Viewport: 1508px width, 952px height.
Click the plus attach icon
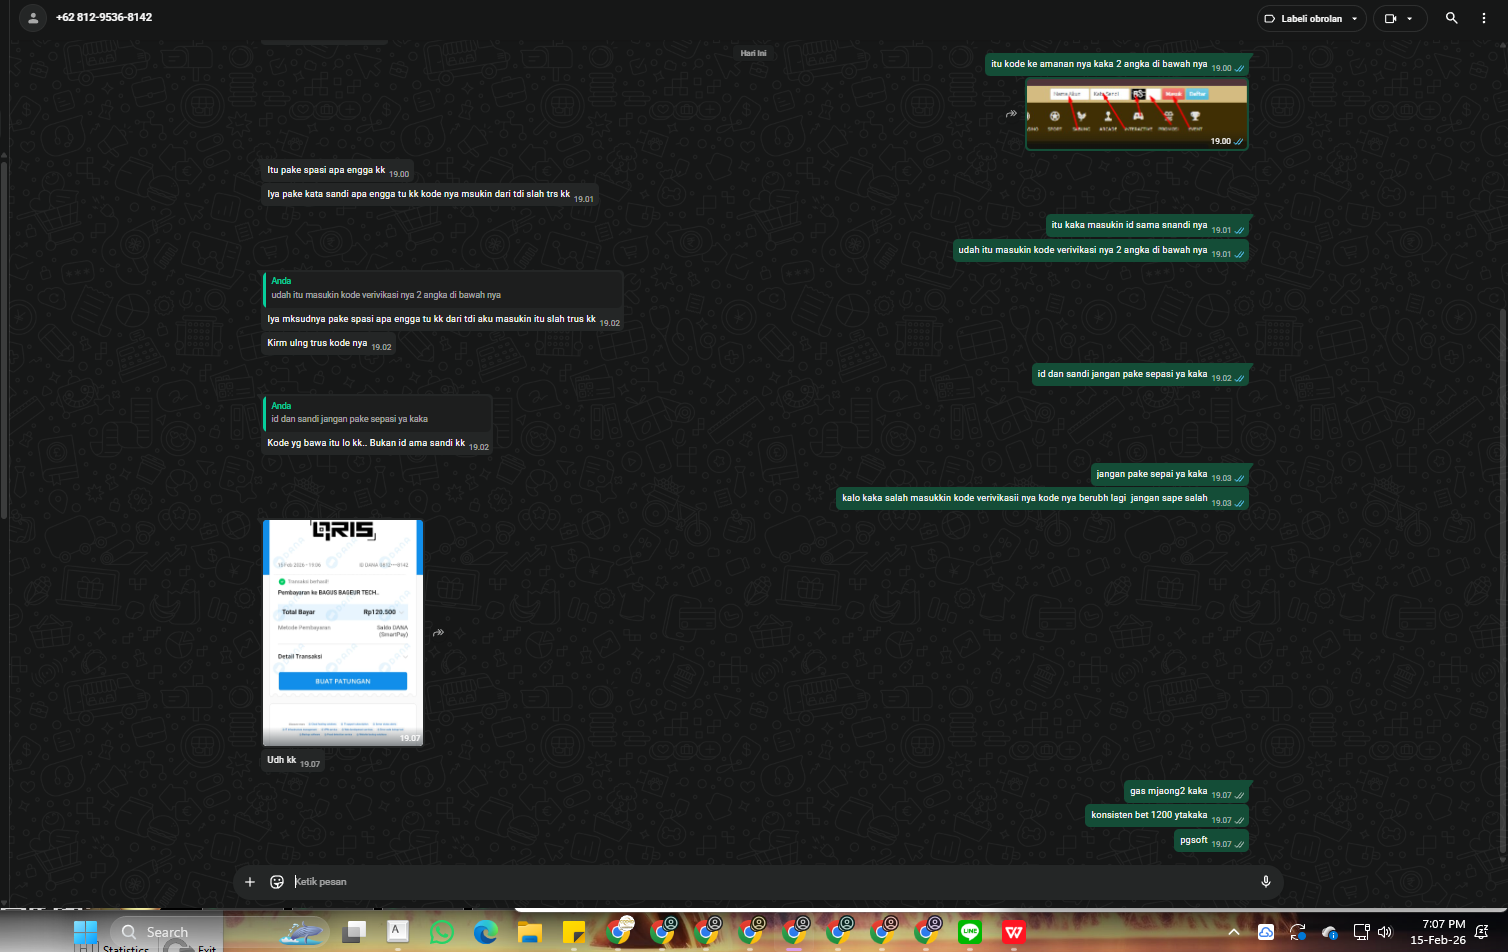[x=250, y=882]
